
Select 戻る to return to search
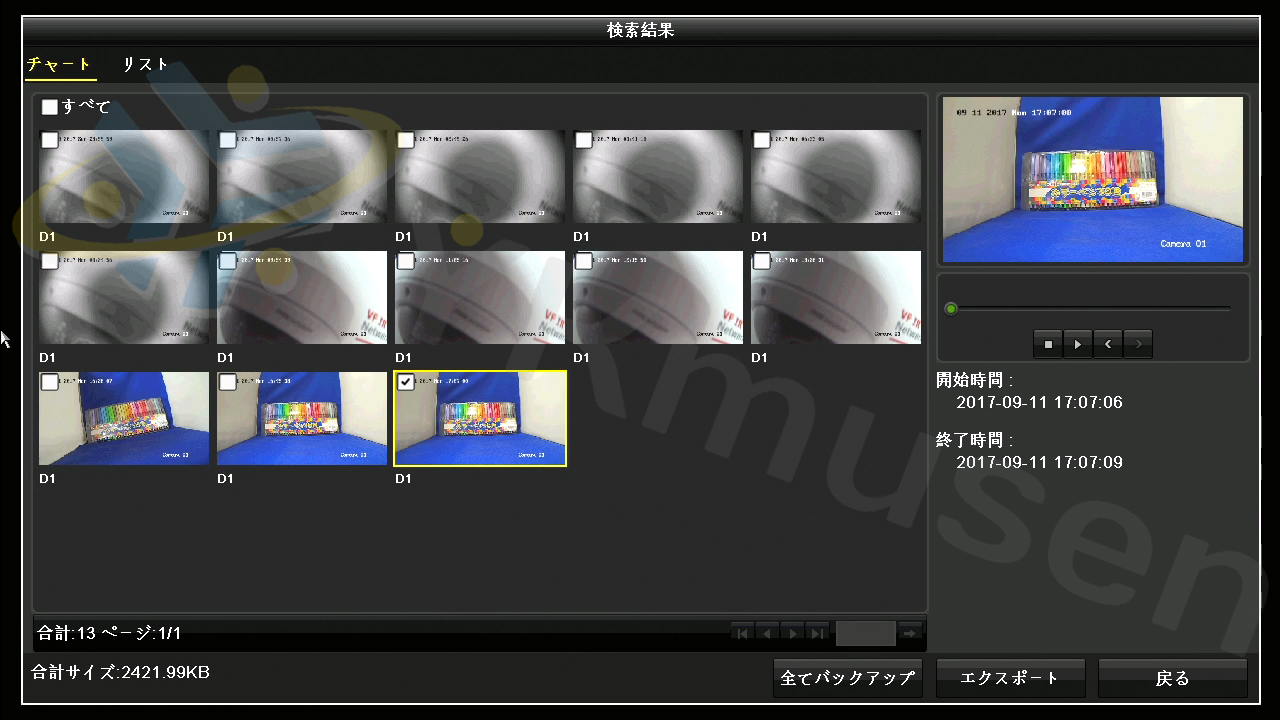coord(1171,677)
